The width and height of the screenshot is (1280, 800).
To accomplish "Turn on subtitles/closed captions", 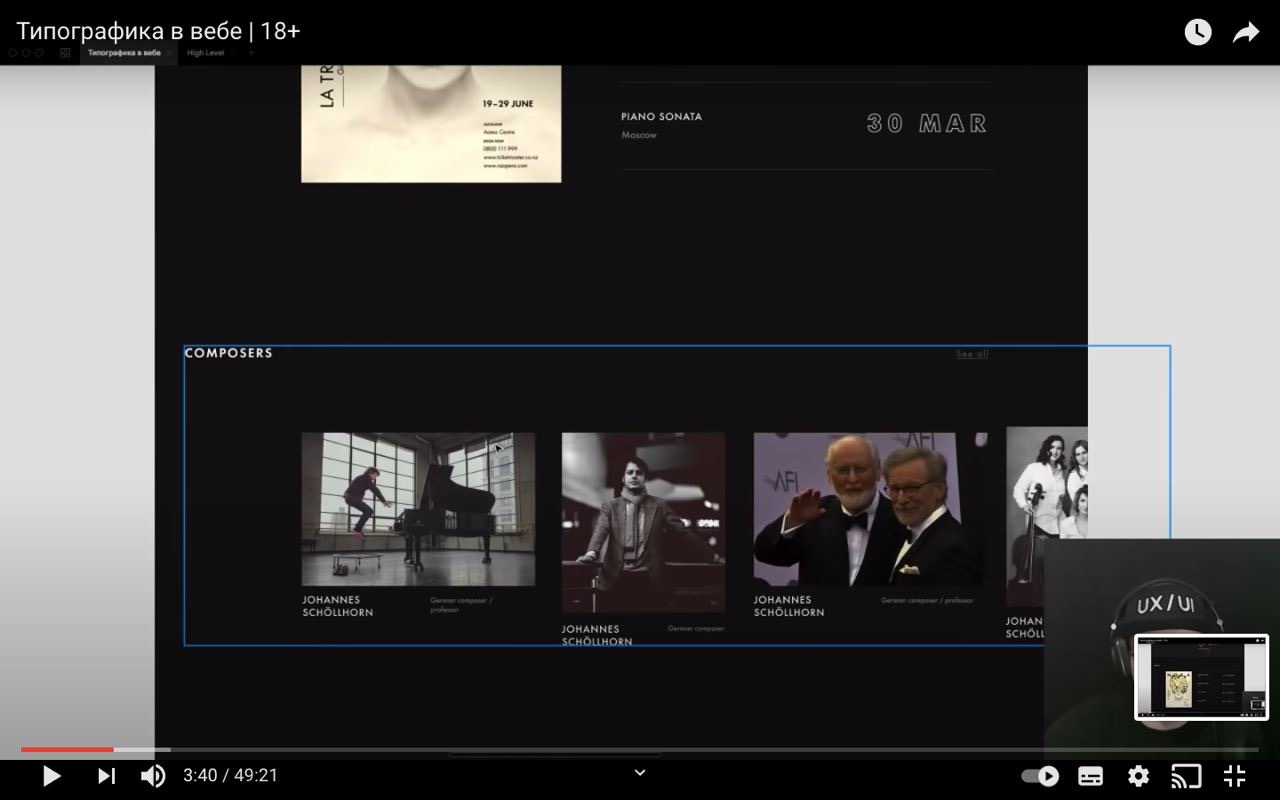I will tap(1091, 776).
